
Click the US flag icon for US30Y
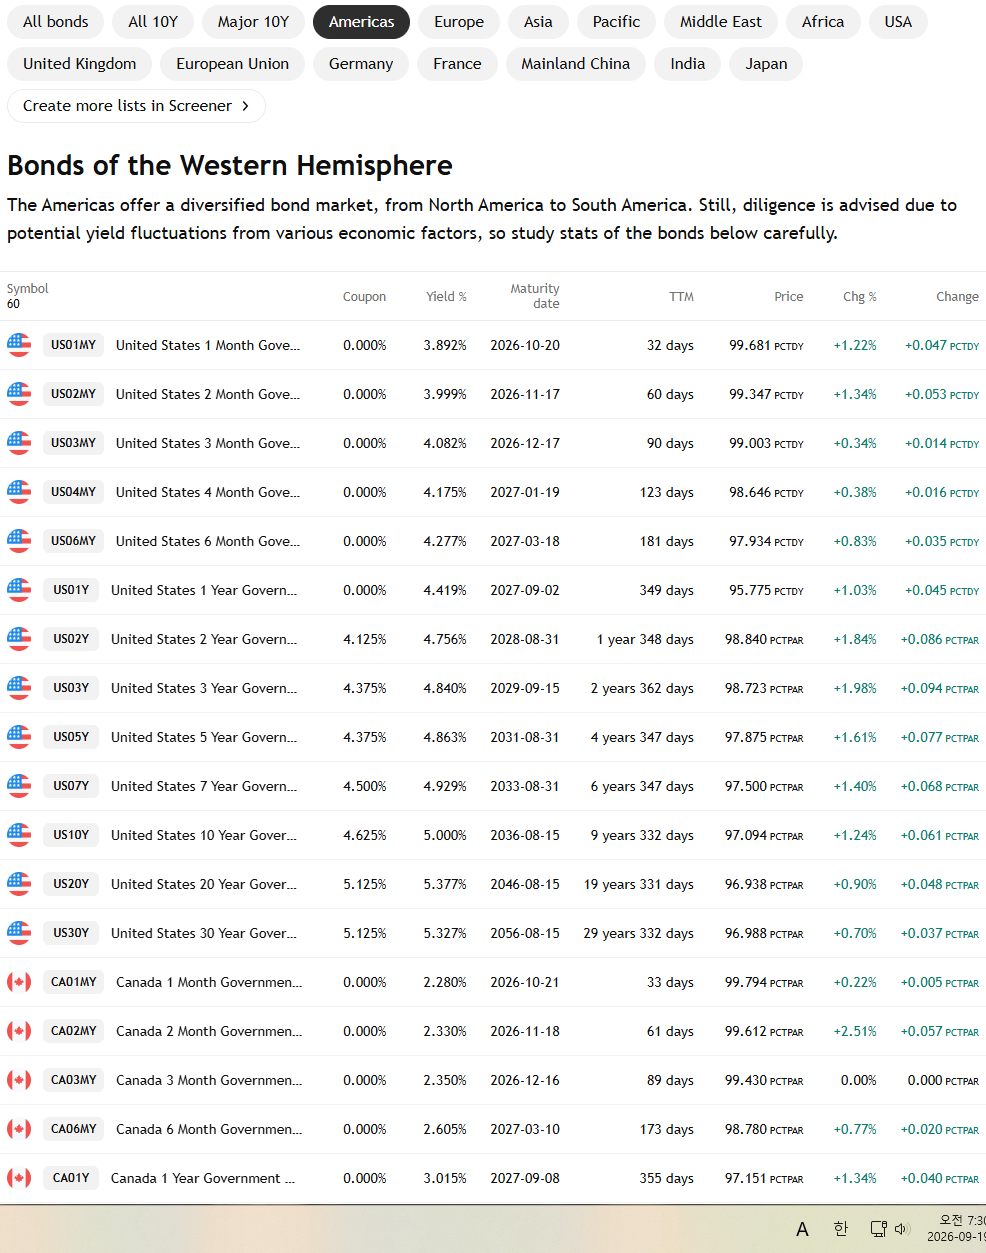(x=19, y=933)
